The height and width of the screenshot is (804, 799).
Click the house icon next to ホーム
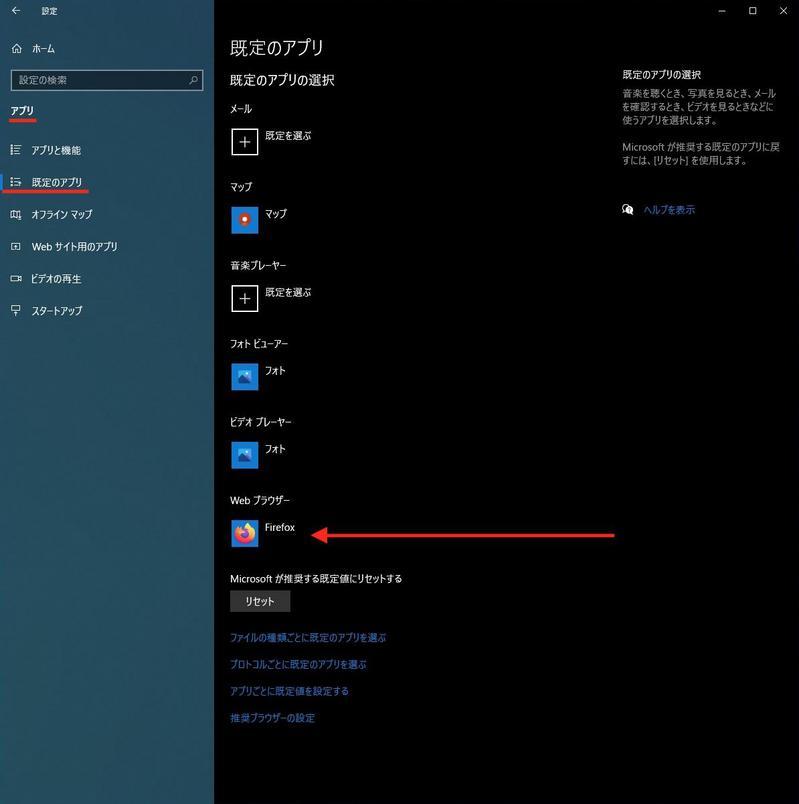16,49
